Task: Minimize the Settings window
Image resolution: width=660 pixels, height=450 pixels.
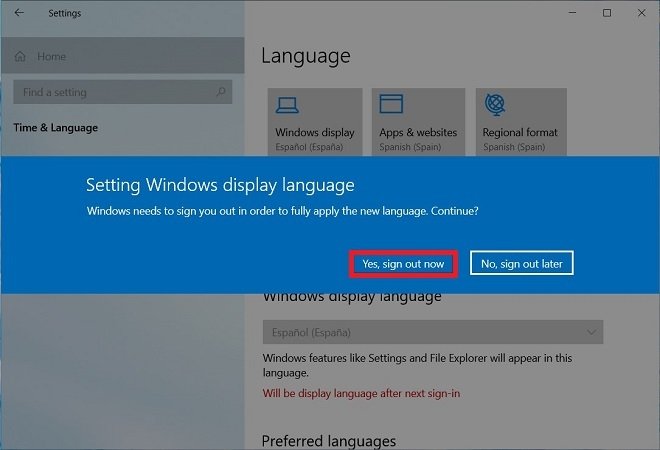Action: click(572, 13)
